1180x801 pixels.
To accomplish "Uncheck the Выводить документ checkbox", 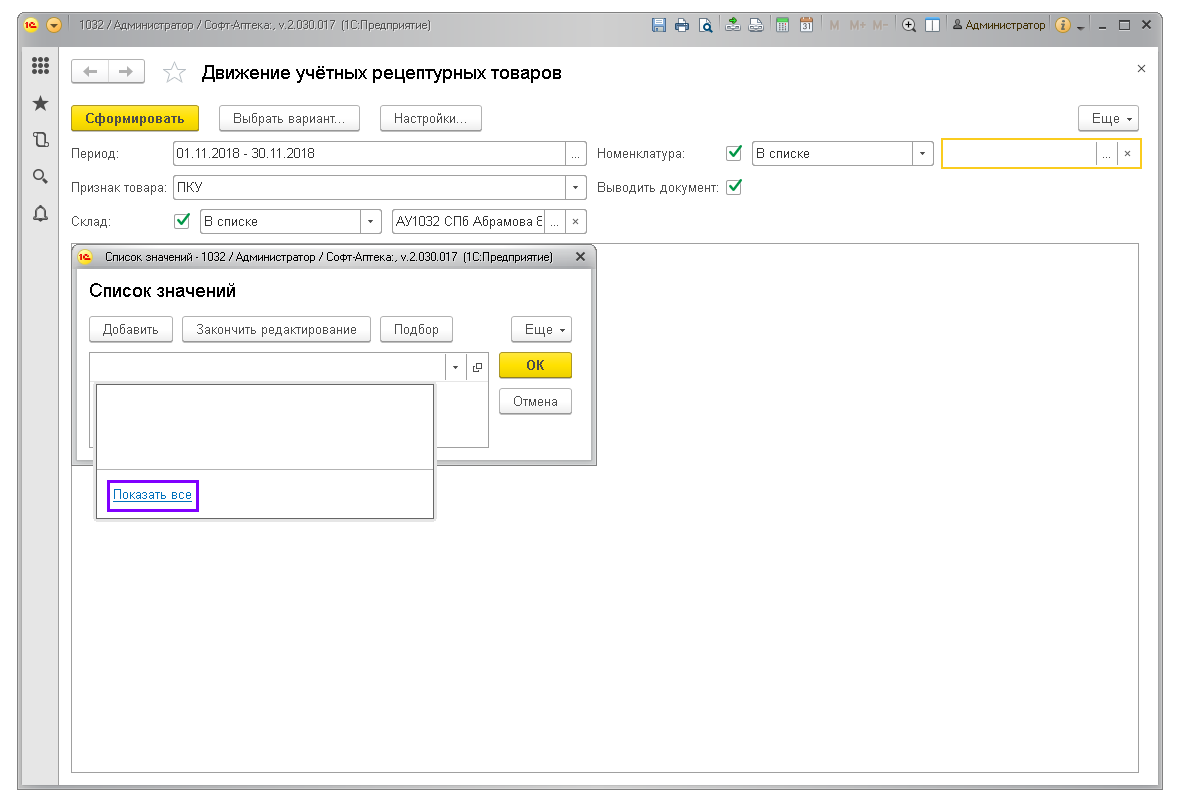I will (734, 187).
